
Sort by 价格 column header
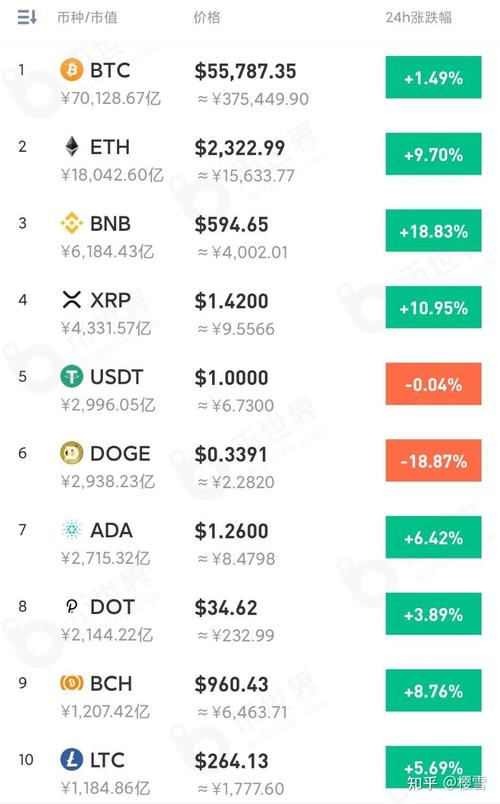point(207,17)
